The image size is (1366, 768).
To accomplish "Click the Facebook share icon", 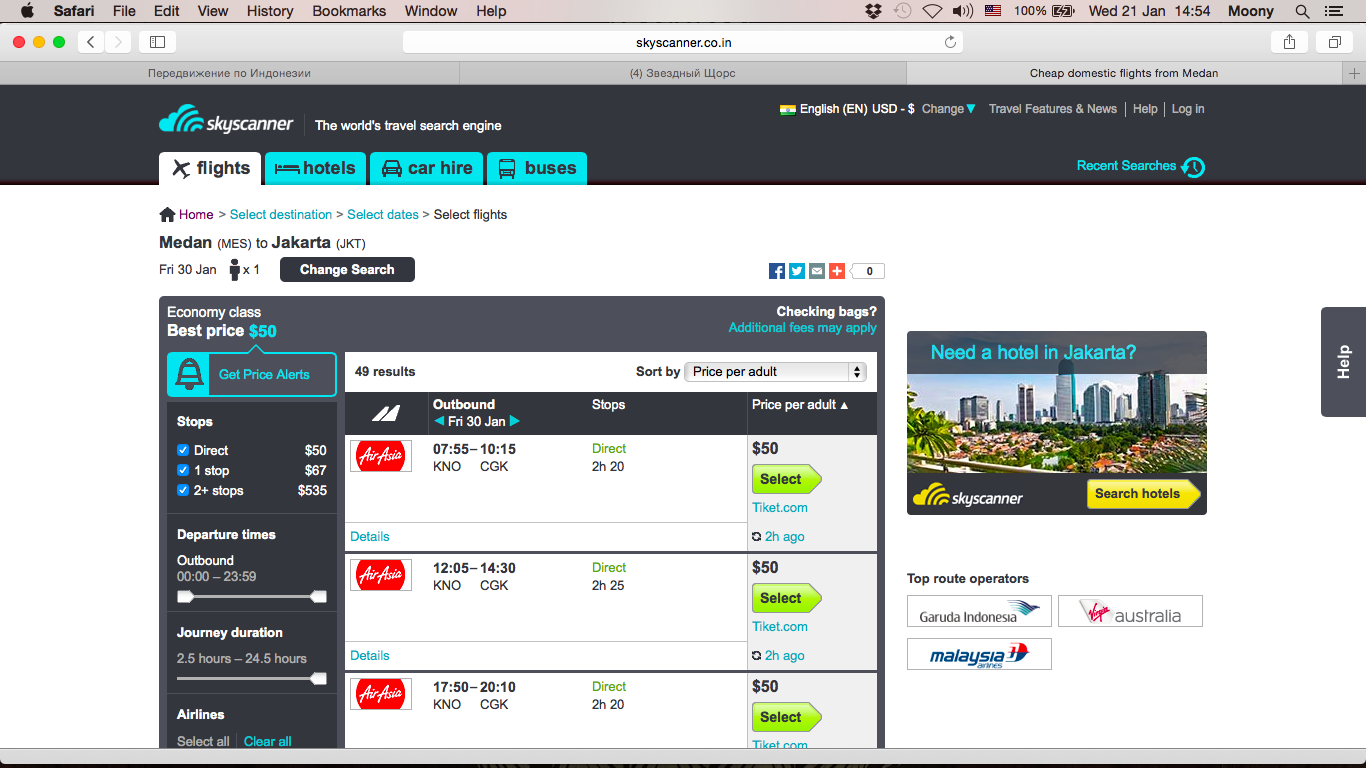I will point(777,271).
